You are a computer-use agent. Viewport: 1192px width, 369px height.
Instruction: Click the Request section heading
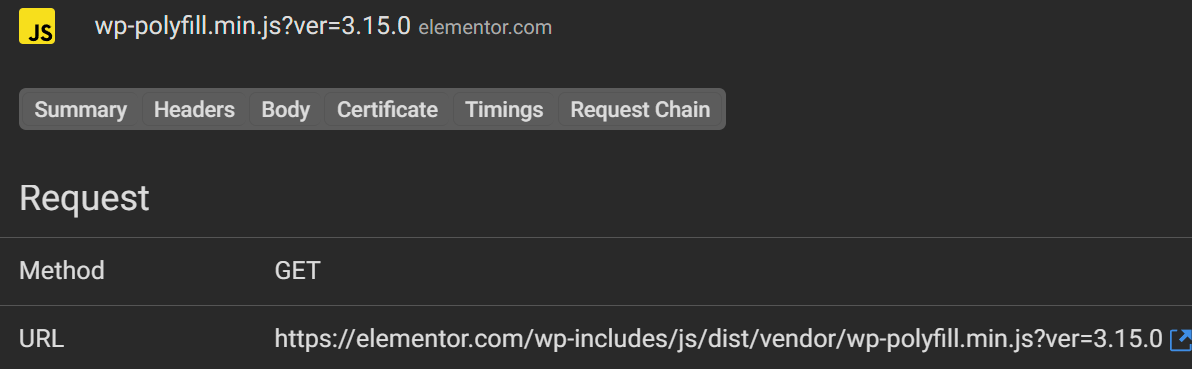coord(84,199)
